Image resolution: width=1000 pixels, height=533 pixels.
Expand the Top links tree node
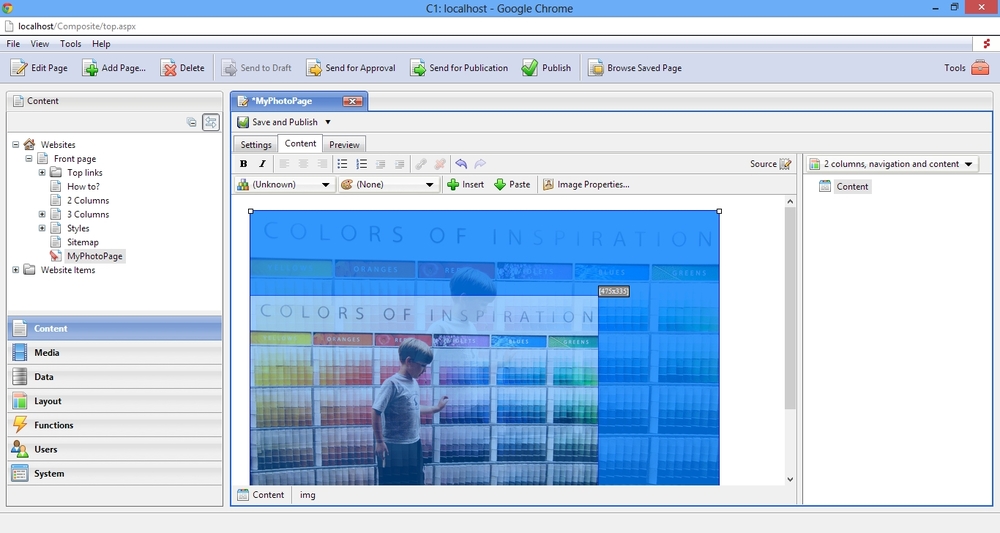coord(42,173)
